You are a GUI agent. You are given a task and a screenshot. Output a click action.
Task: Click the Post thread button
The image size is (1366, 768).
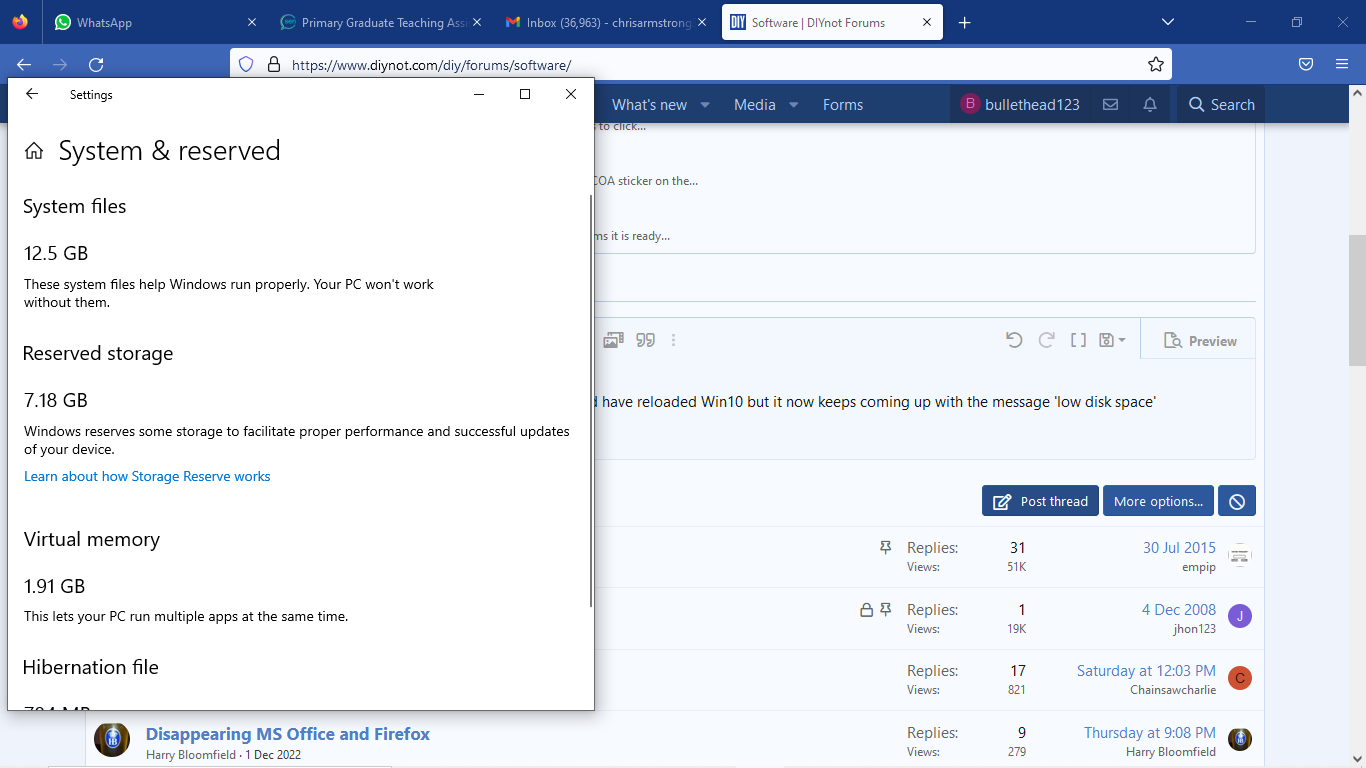[x=1040, y=501]
